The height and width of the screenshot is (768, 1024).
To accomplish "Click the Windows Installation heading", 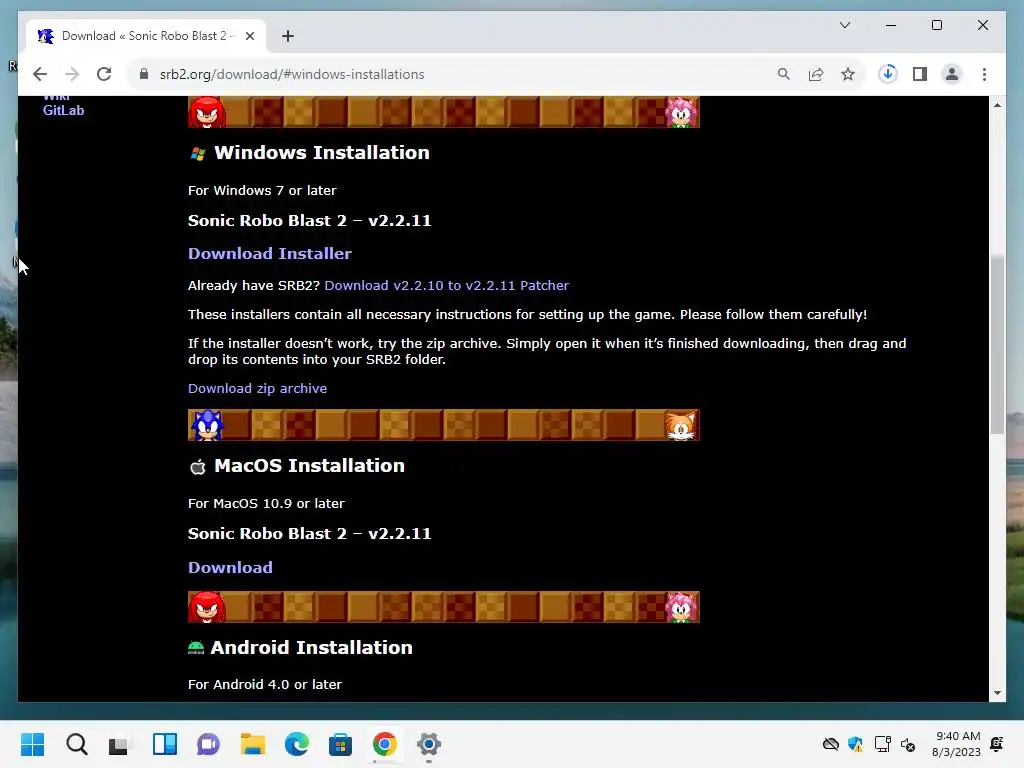I will 322,153.
